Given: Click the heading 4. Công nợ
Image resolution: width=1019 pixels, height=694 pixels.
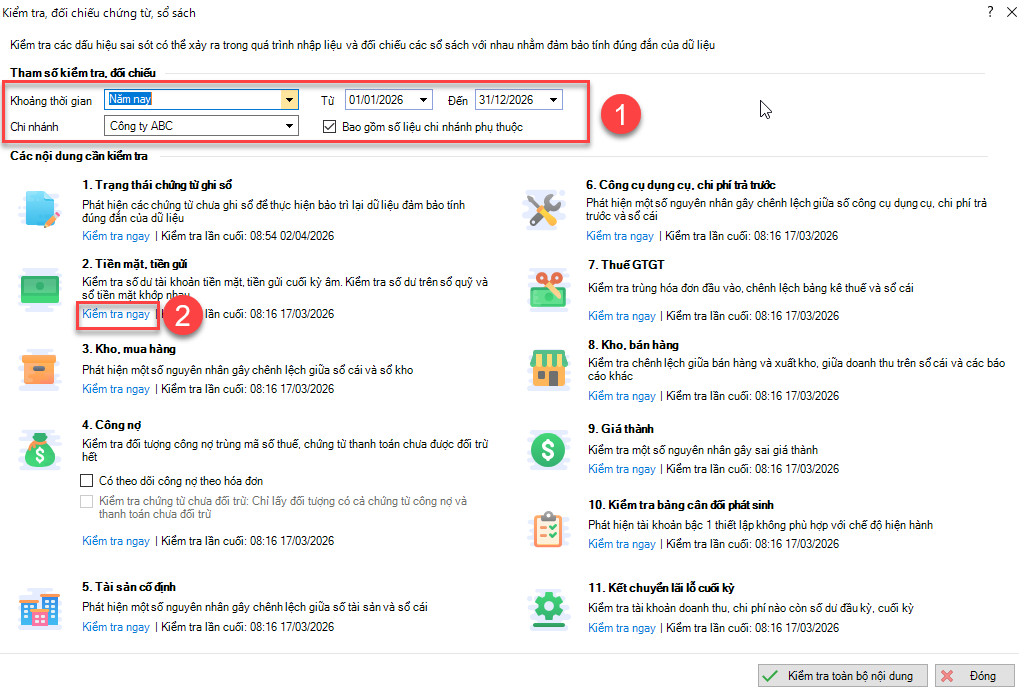Looking at the screenshot, I should click(111, 425).
